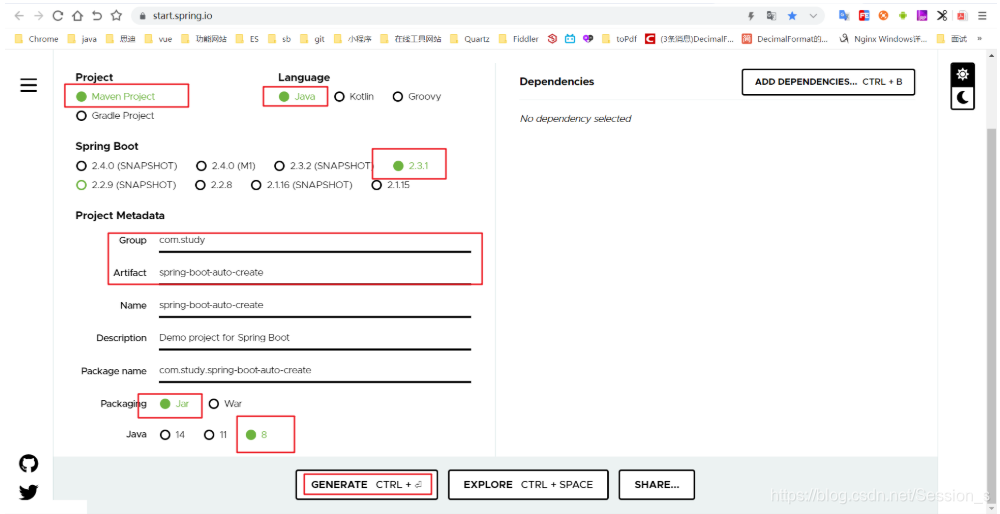Click the purple heart bookmark icon
The width and height of the screenshot is (1000, 514).
pos(587,39)
